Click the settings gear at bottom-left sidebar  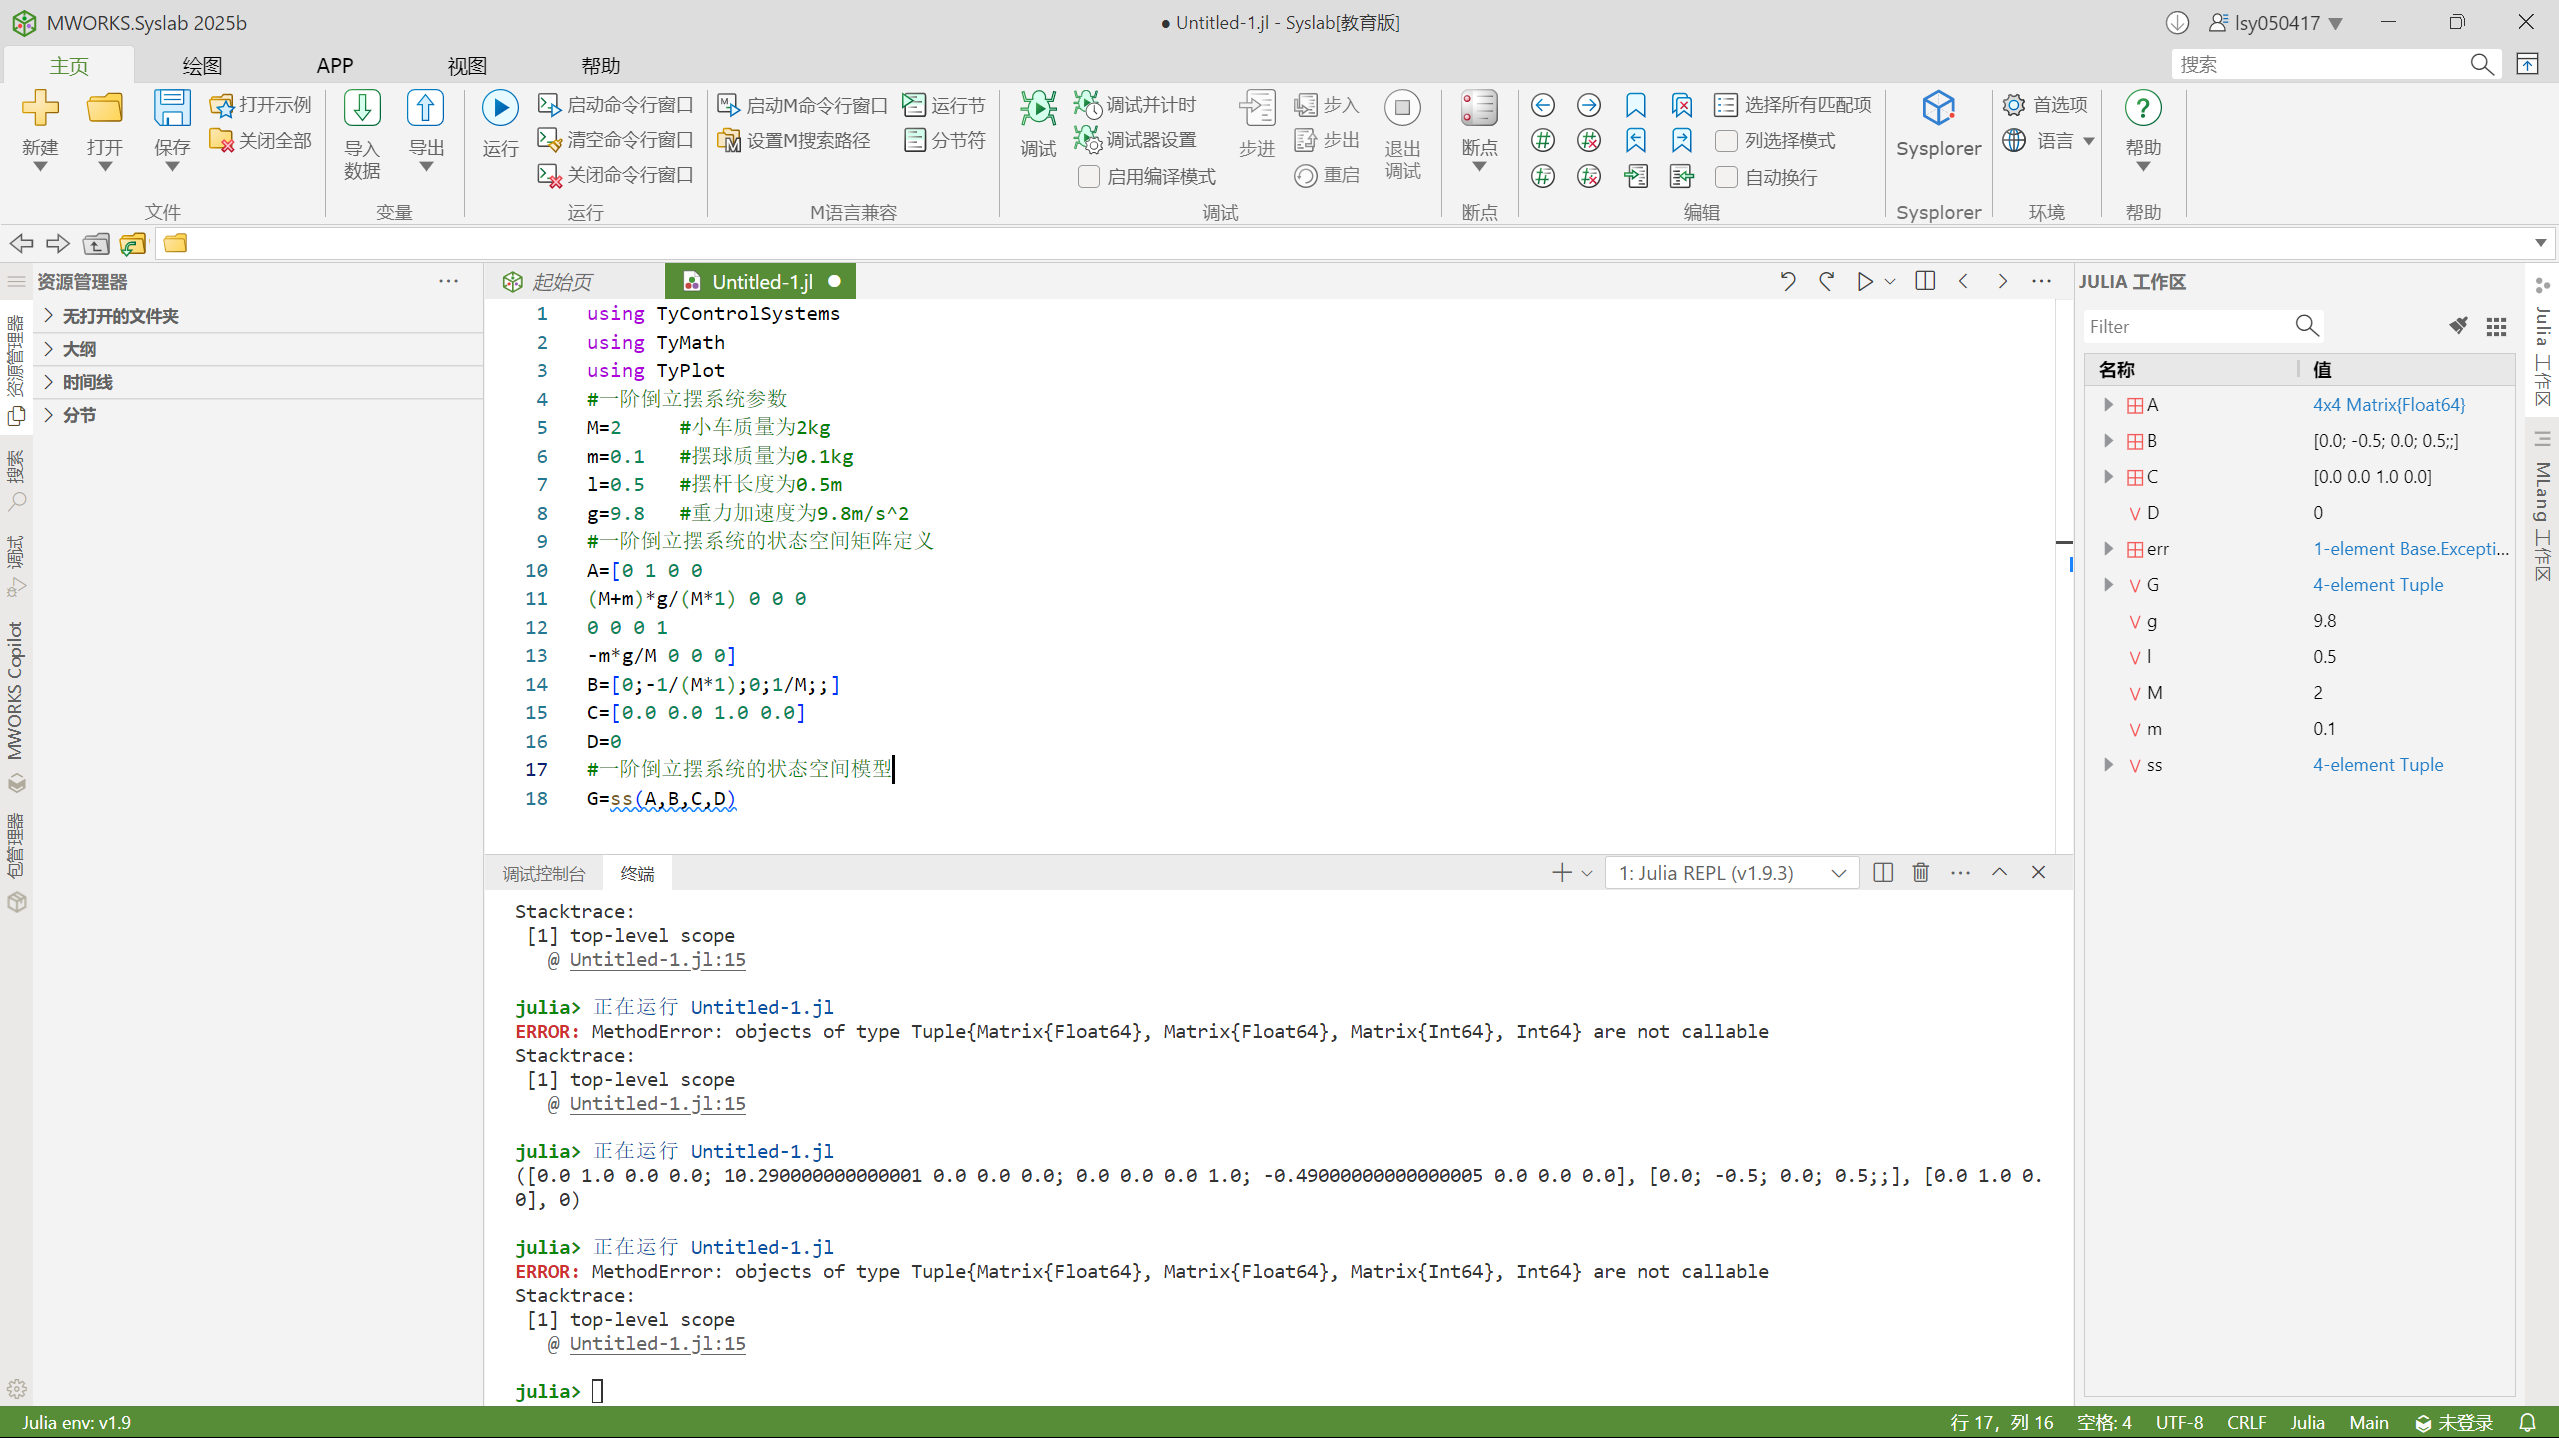pos(17,1389)
